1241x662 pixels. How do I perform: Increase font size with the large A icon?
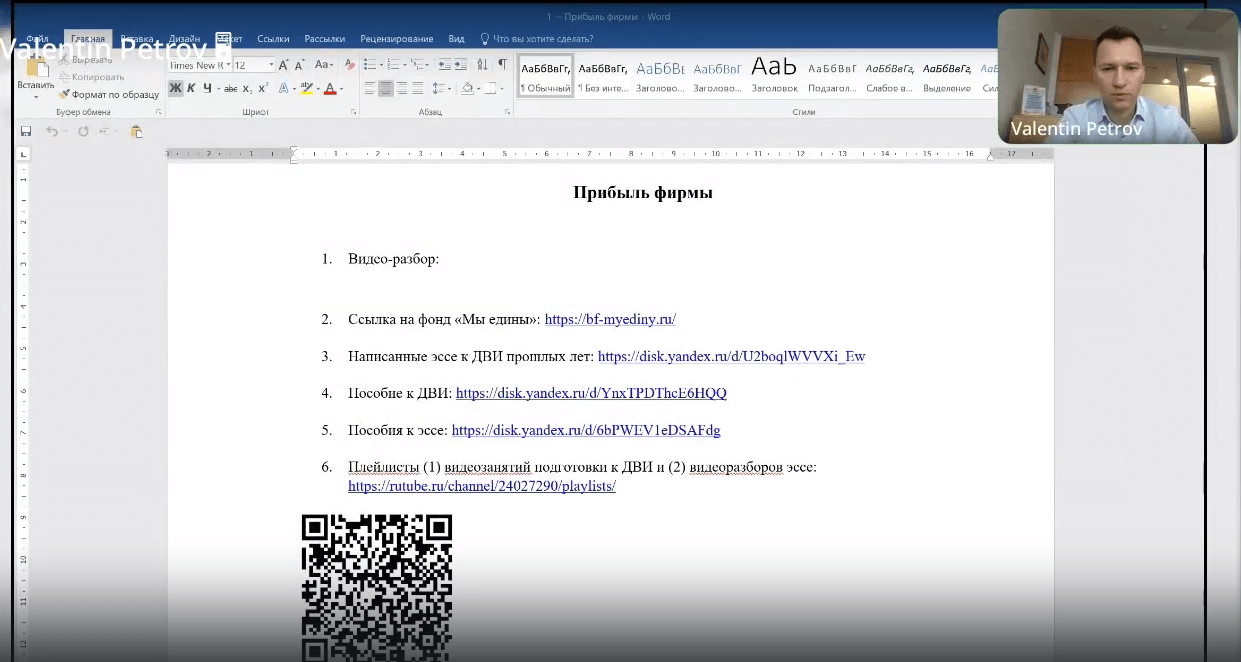click(x=283, y=65)
